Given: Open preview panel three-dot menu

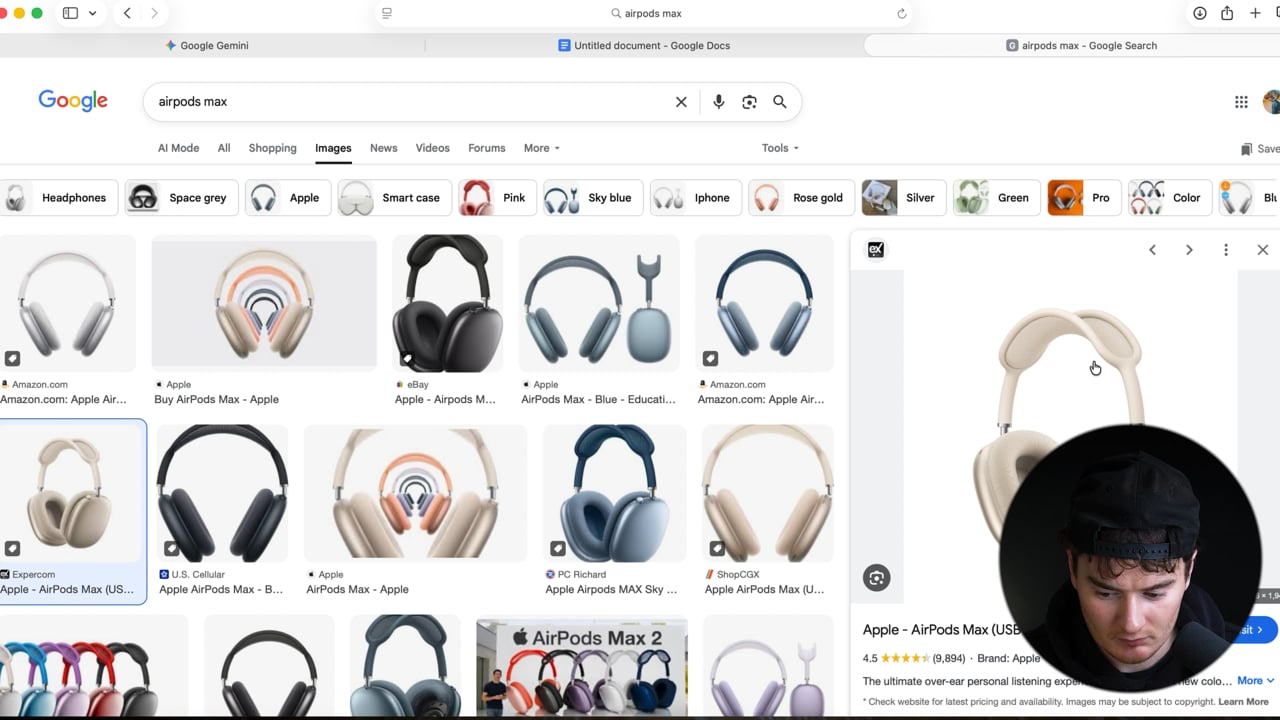Looking at the screenshot, I should pyautogui.click(x=1226, y=250).
